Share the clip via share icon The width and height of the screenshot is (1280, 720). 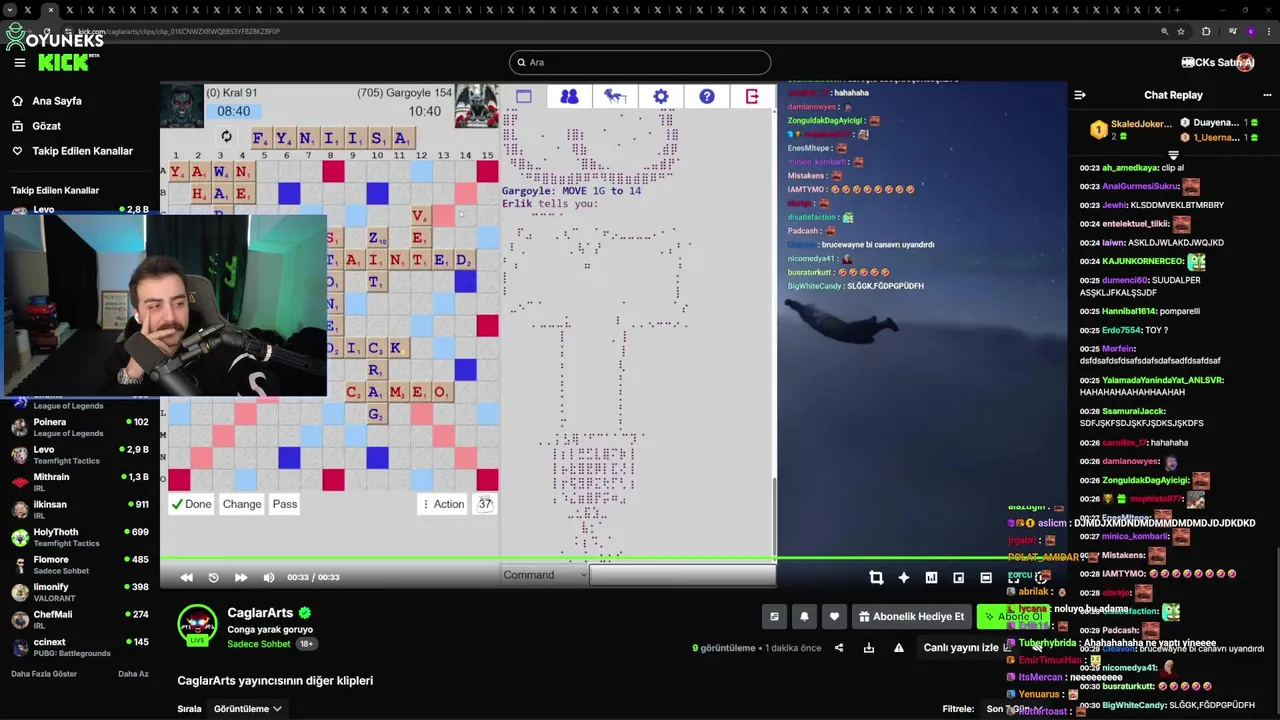[x=839, y=648]
